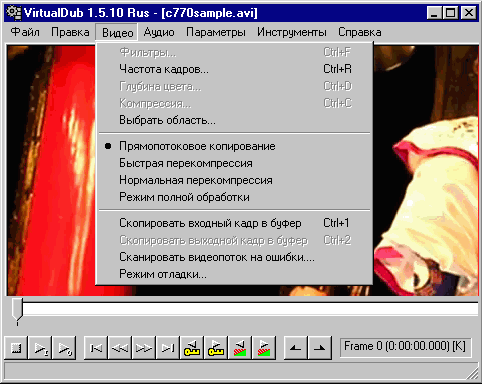Image resolution: width=482 pixels, height=384 pixels.
Task: Minimize the VirtualDub window
Action: pyautogui.click(x=434, y=13)
